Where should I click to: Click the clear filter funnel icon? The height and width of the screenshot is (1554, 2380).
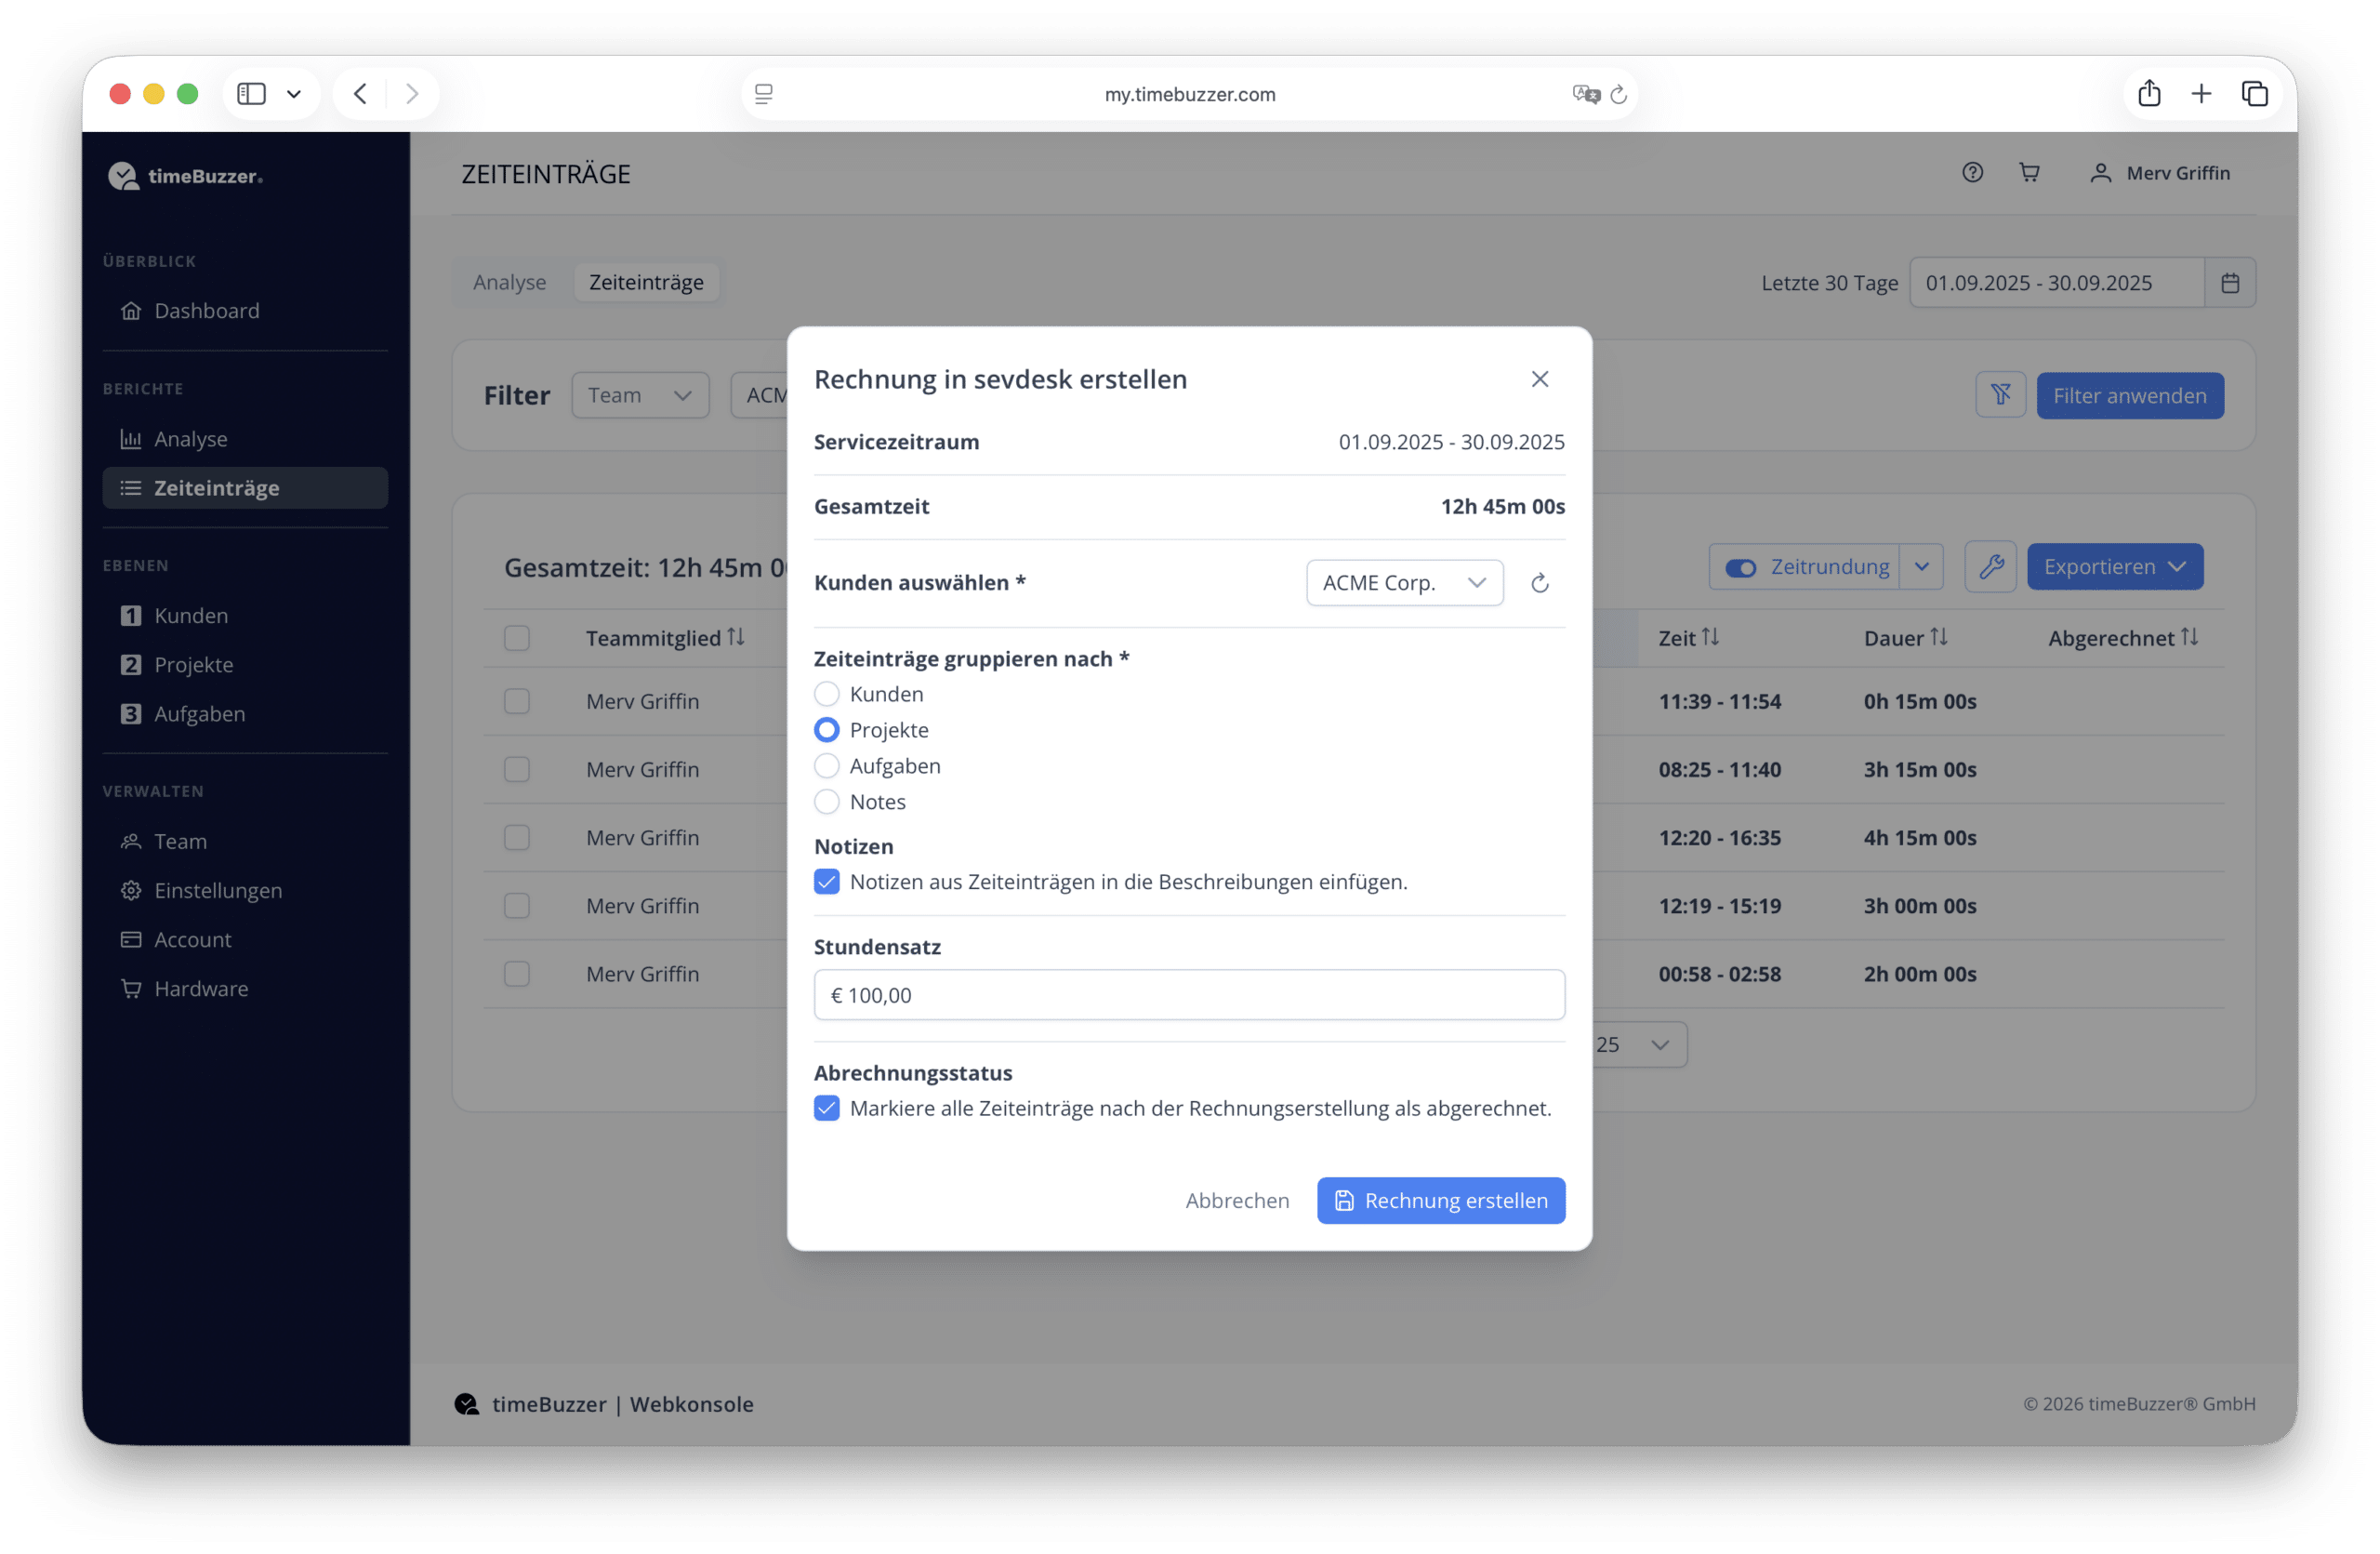click(2000, 395)
